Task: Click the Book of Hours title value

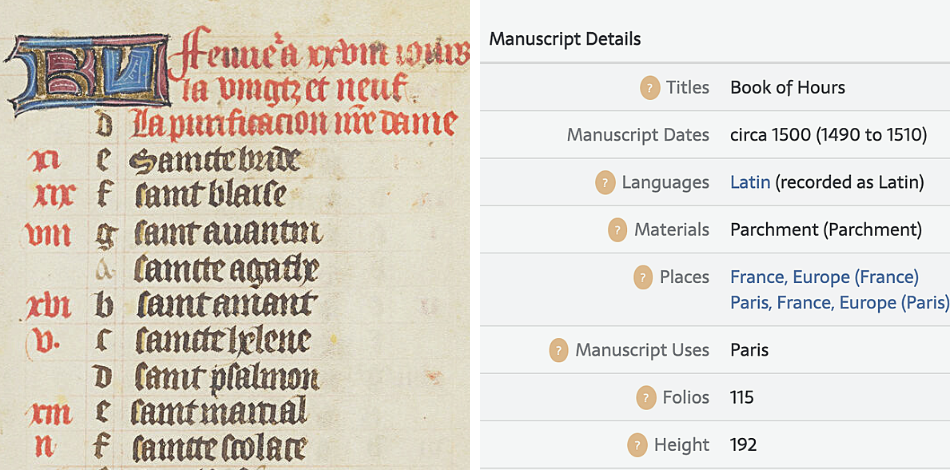Action: point(788,88)
